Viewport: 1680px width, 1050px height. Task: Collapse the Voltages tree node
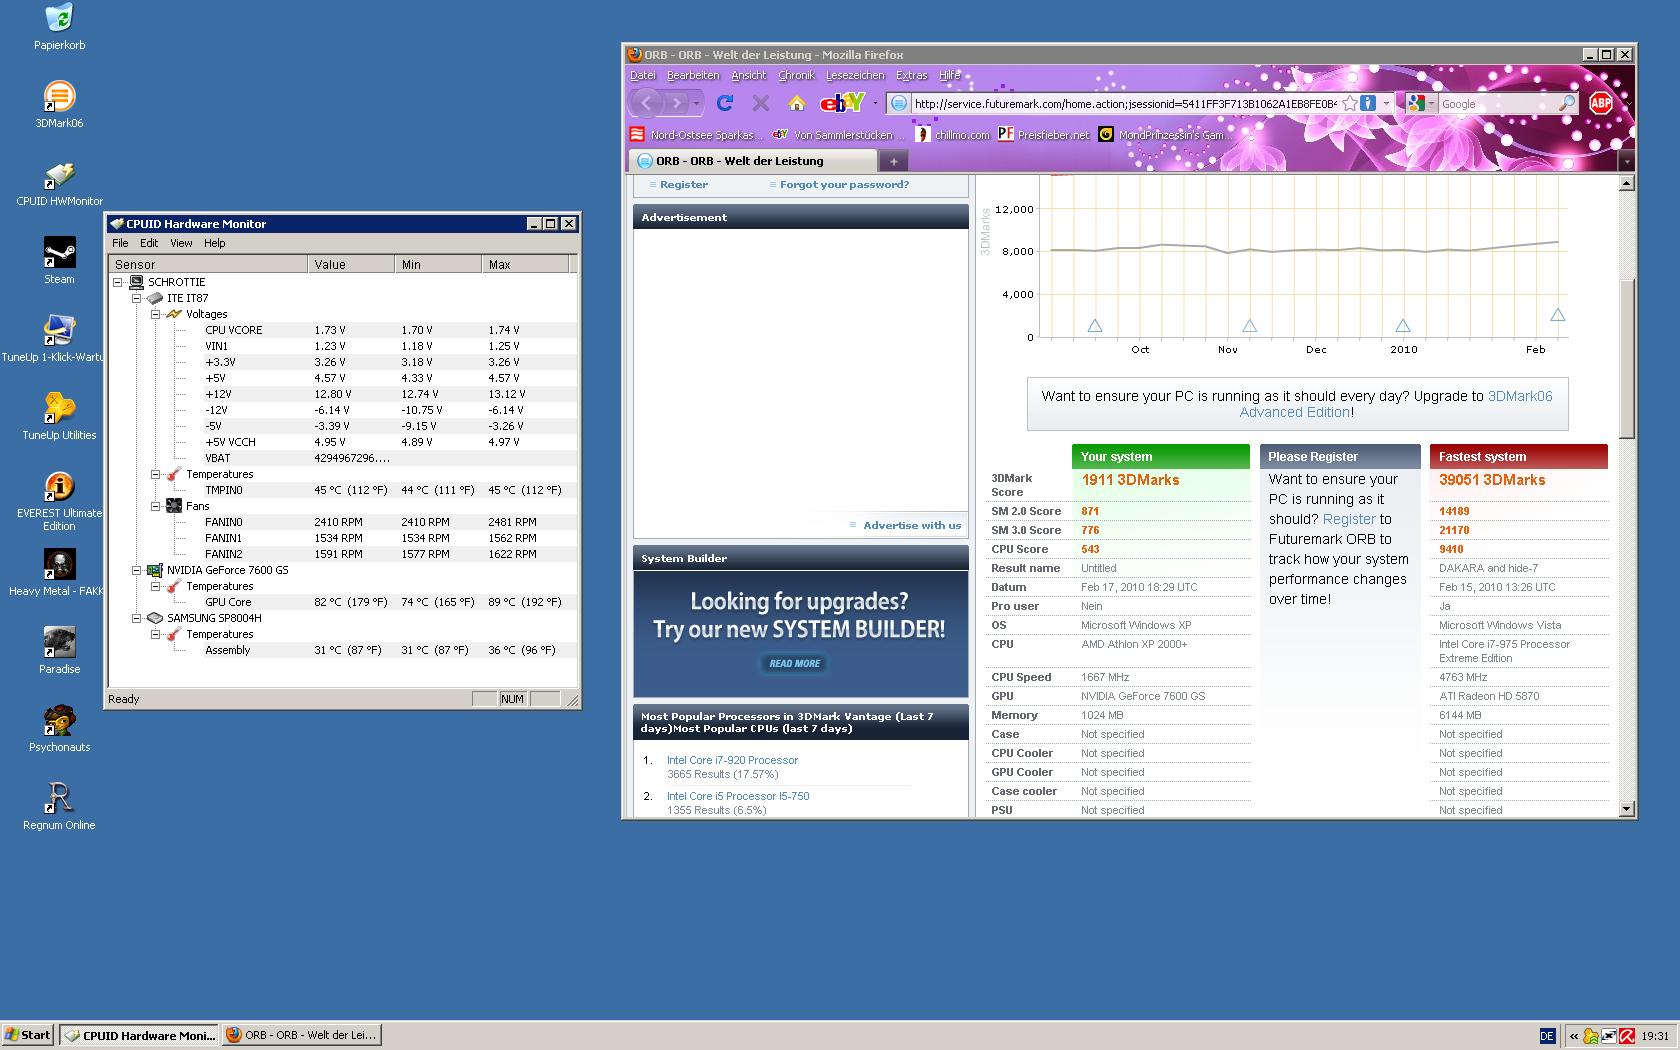(156, 314)
